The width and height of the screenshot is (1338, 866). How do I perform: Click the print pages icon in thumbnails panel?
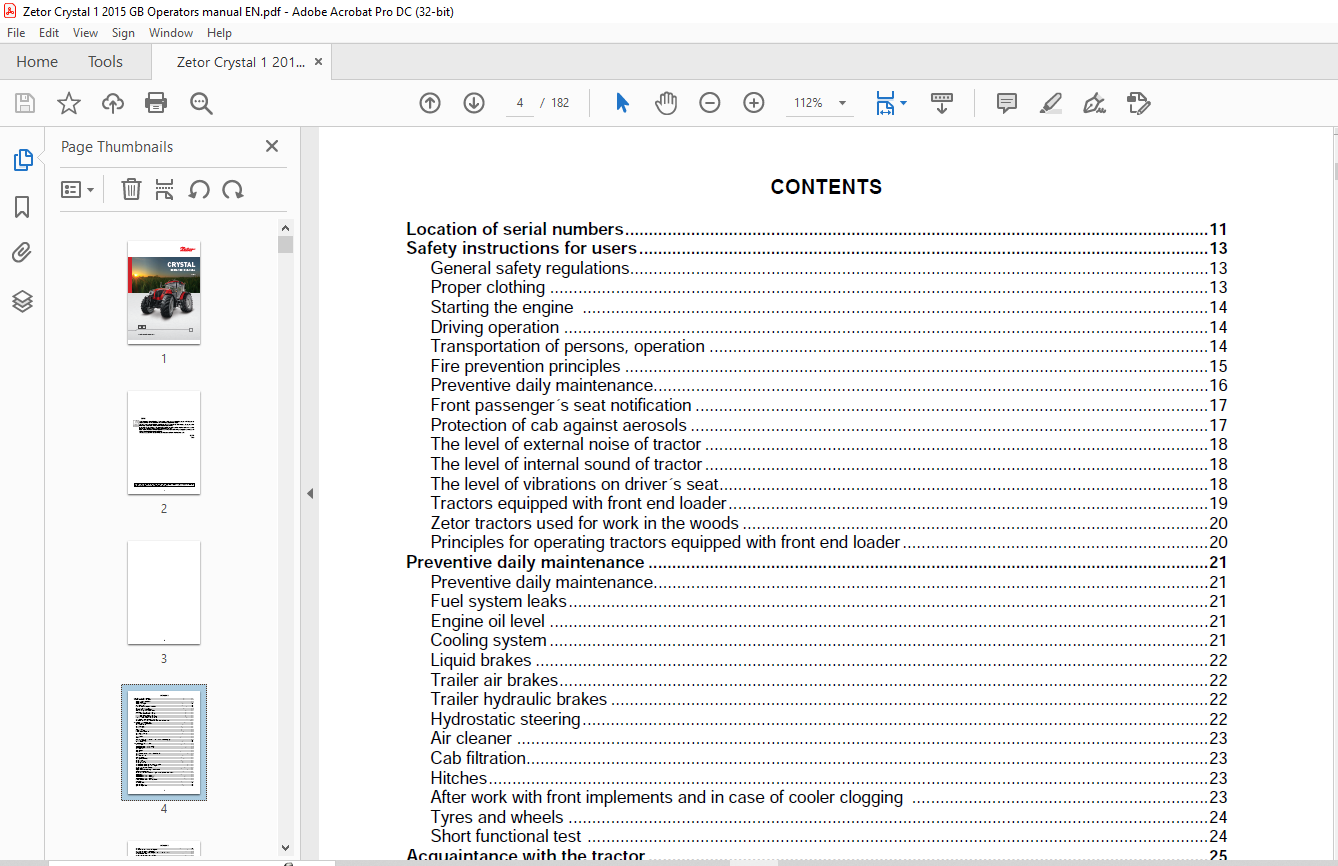pos(165,189)
